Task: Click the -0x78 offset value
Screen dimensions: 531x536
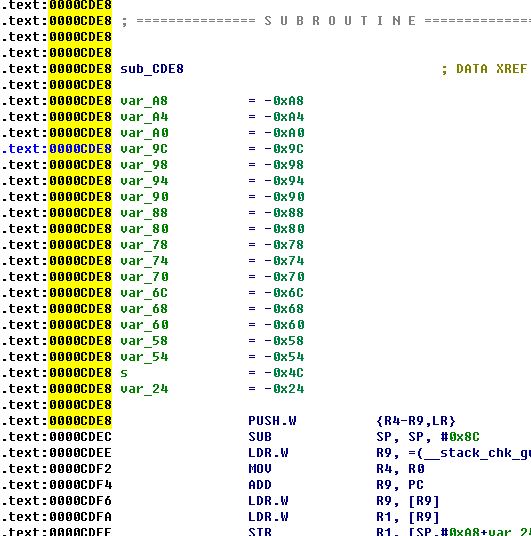Action: point(284,245)
